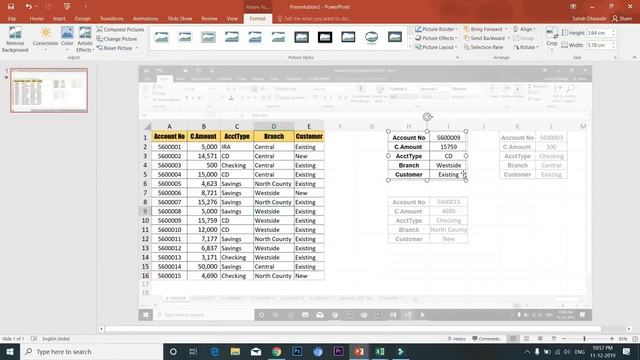Open the Color adjustment dropdown
The width and height of the screenshot is (640, 360).
click(x=67, y=40)
